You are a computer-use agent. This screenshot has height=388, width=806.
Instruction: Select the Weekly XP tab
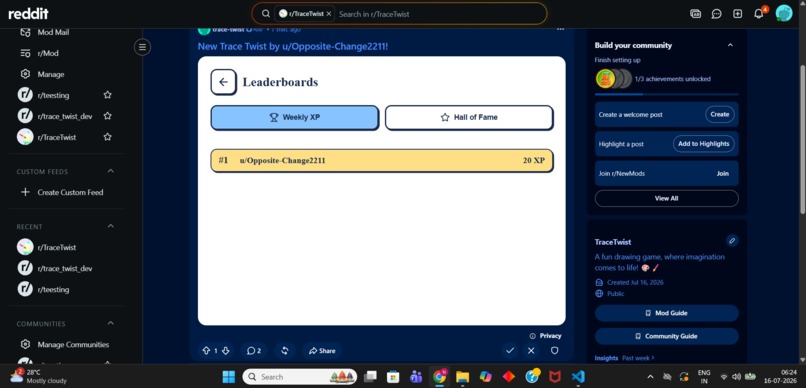[295, 117]
